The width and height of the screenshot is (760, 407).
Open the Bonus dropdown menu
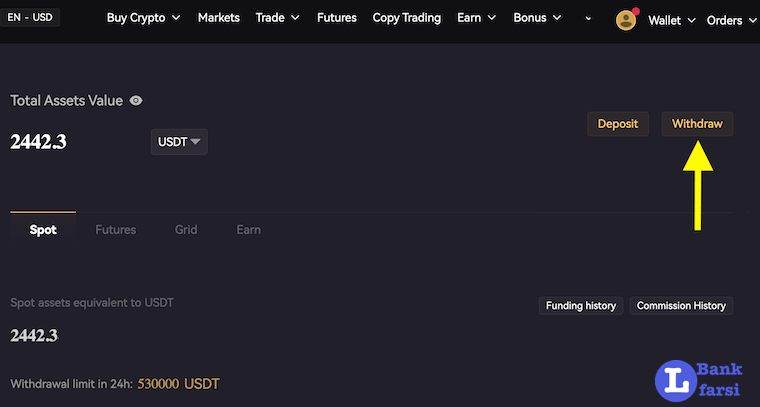[537, 18]
